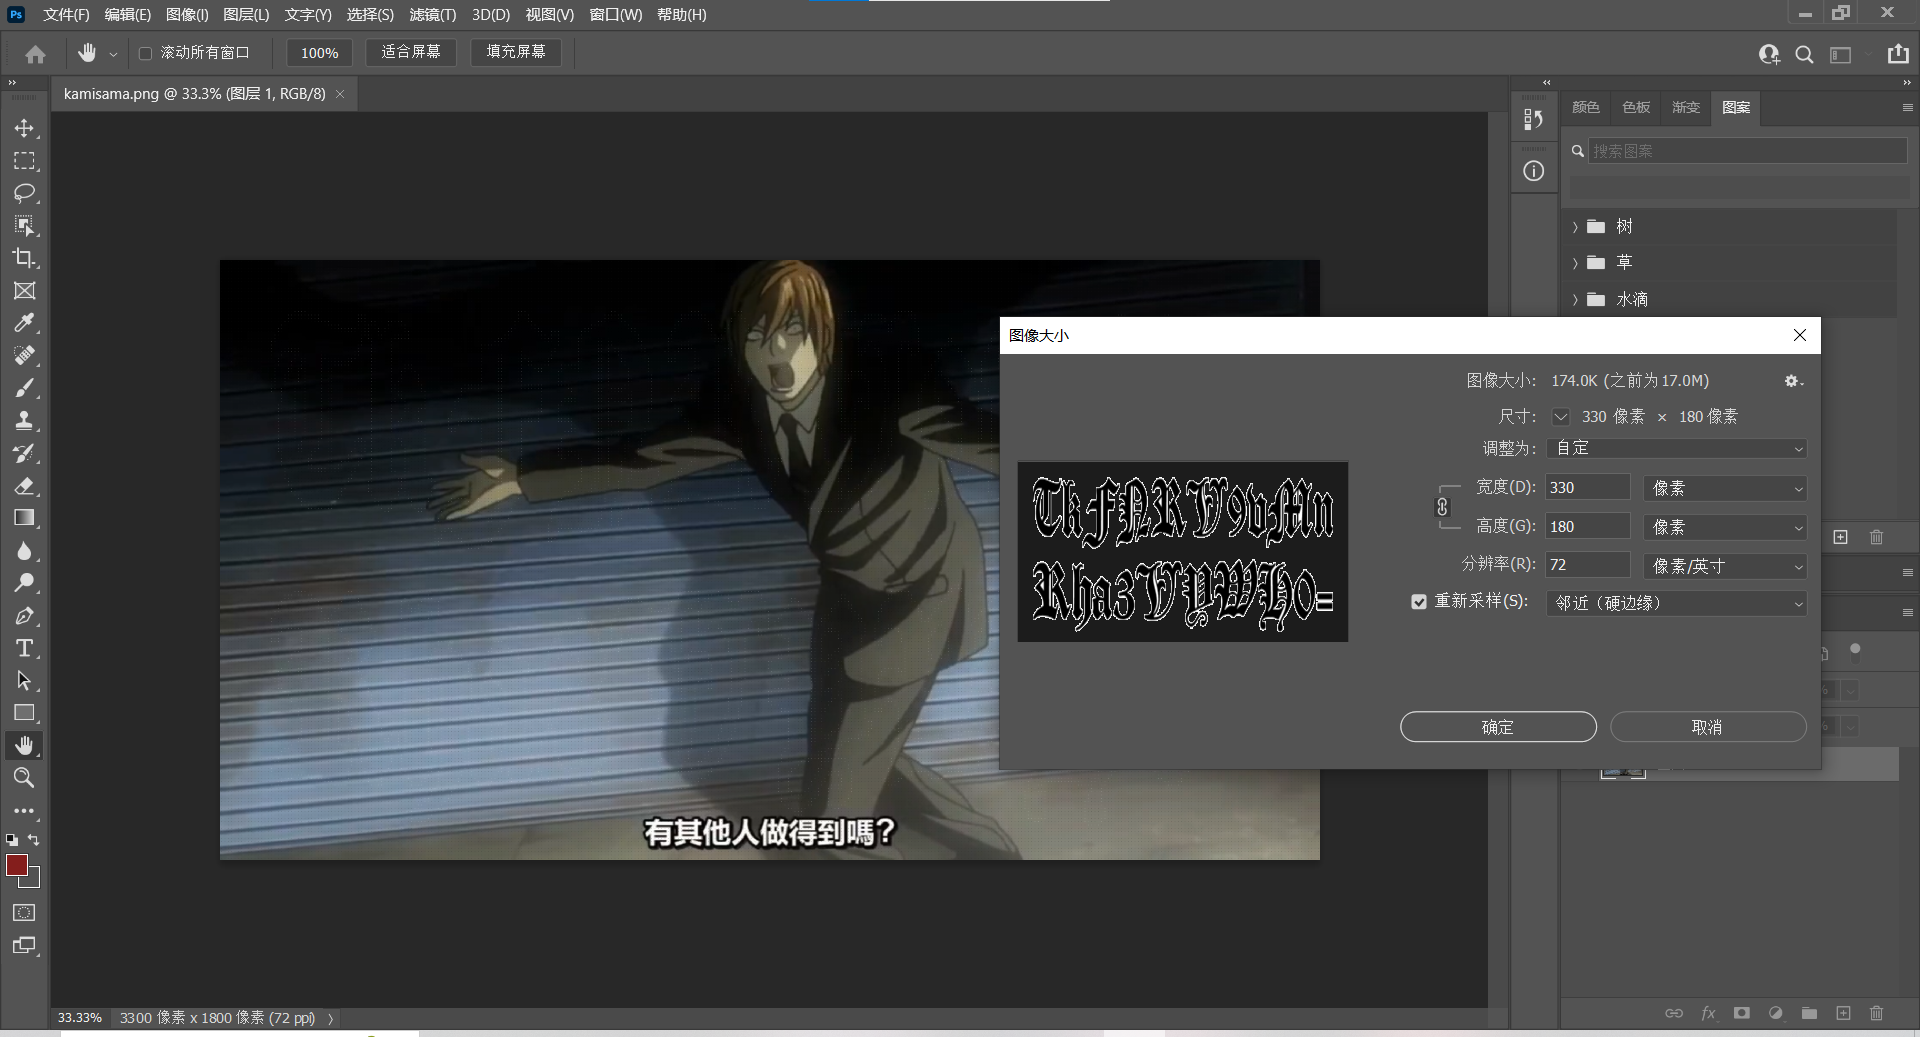The image size is (1920, 1037).
Task: Toggle Scroll All Windows checkbox
Action: (x=145, y=53)
